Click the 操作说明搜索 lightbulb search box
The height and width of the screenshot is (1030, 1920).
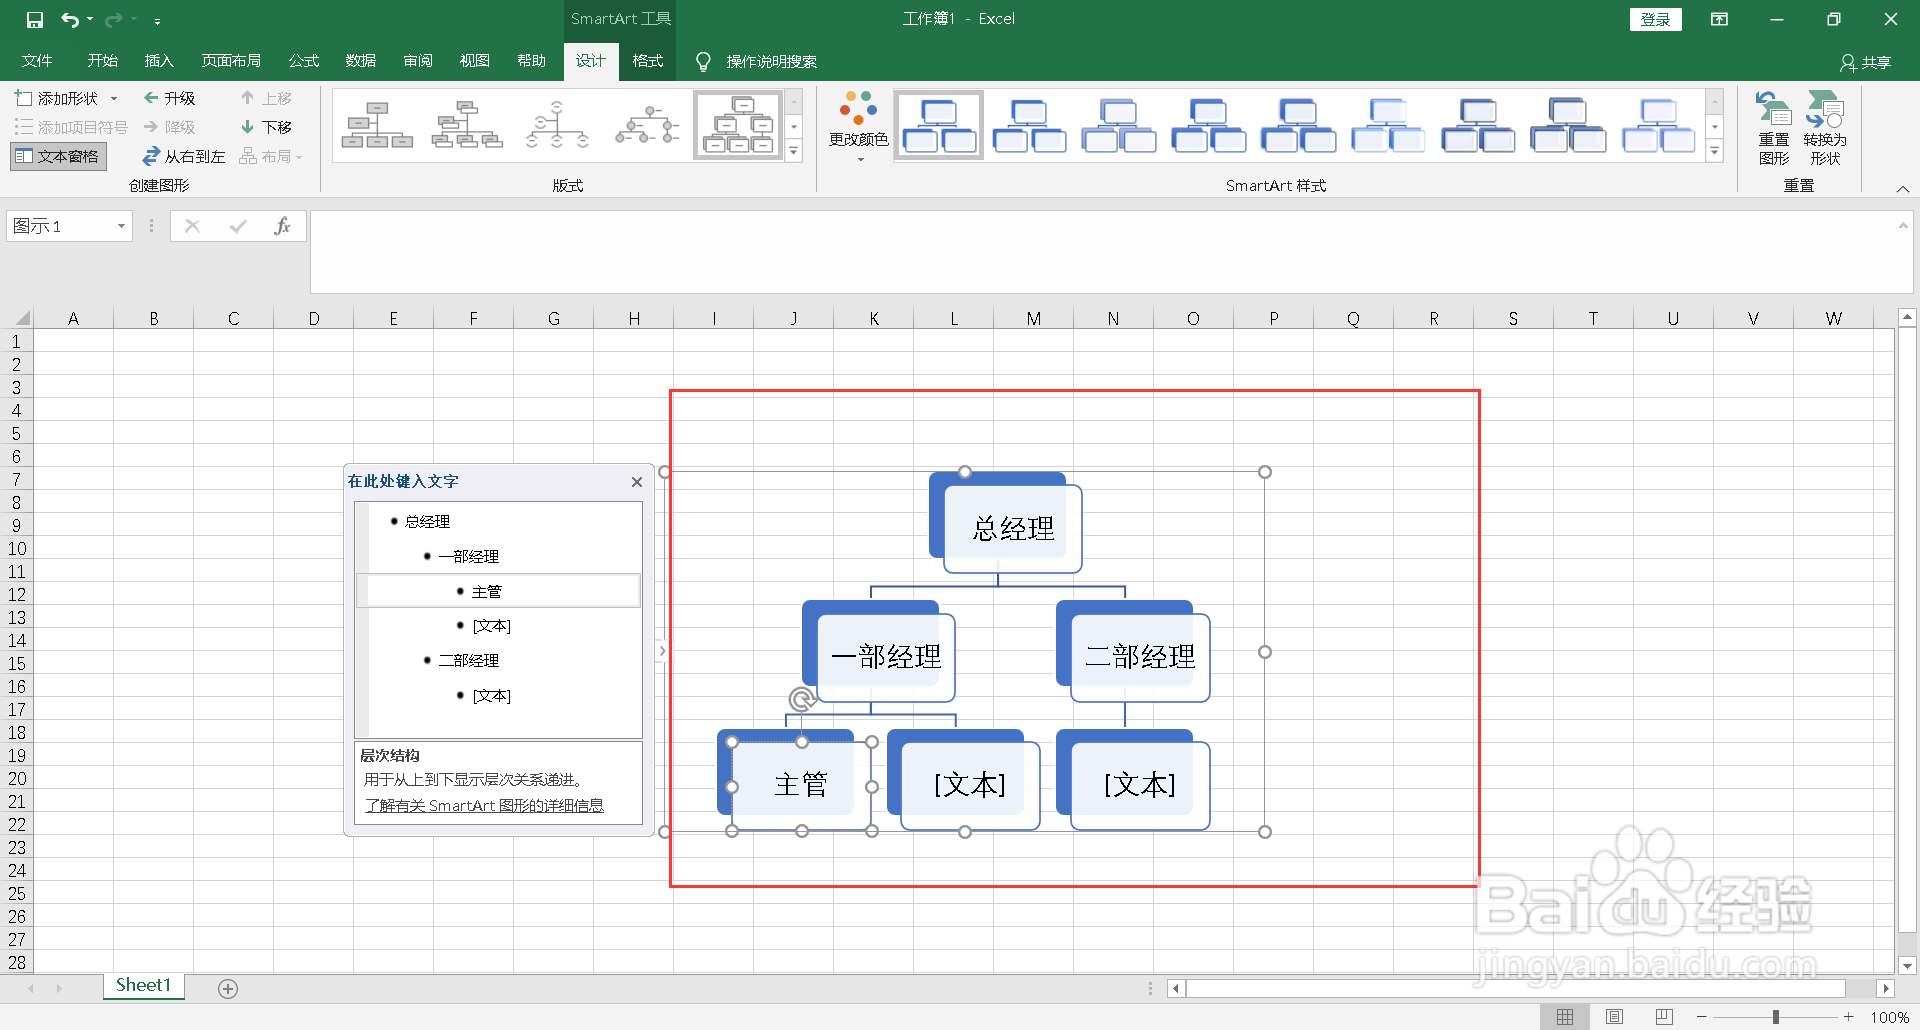pos(757,61)
